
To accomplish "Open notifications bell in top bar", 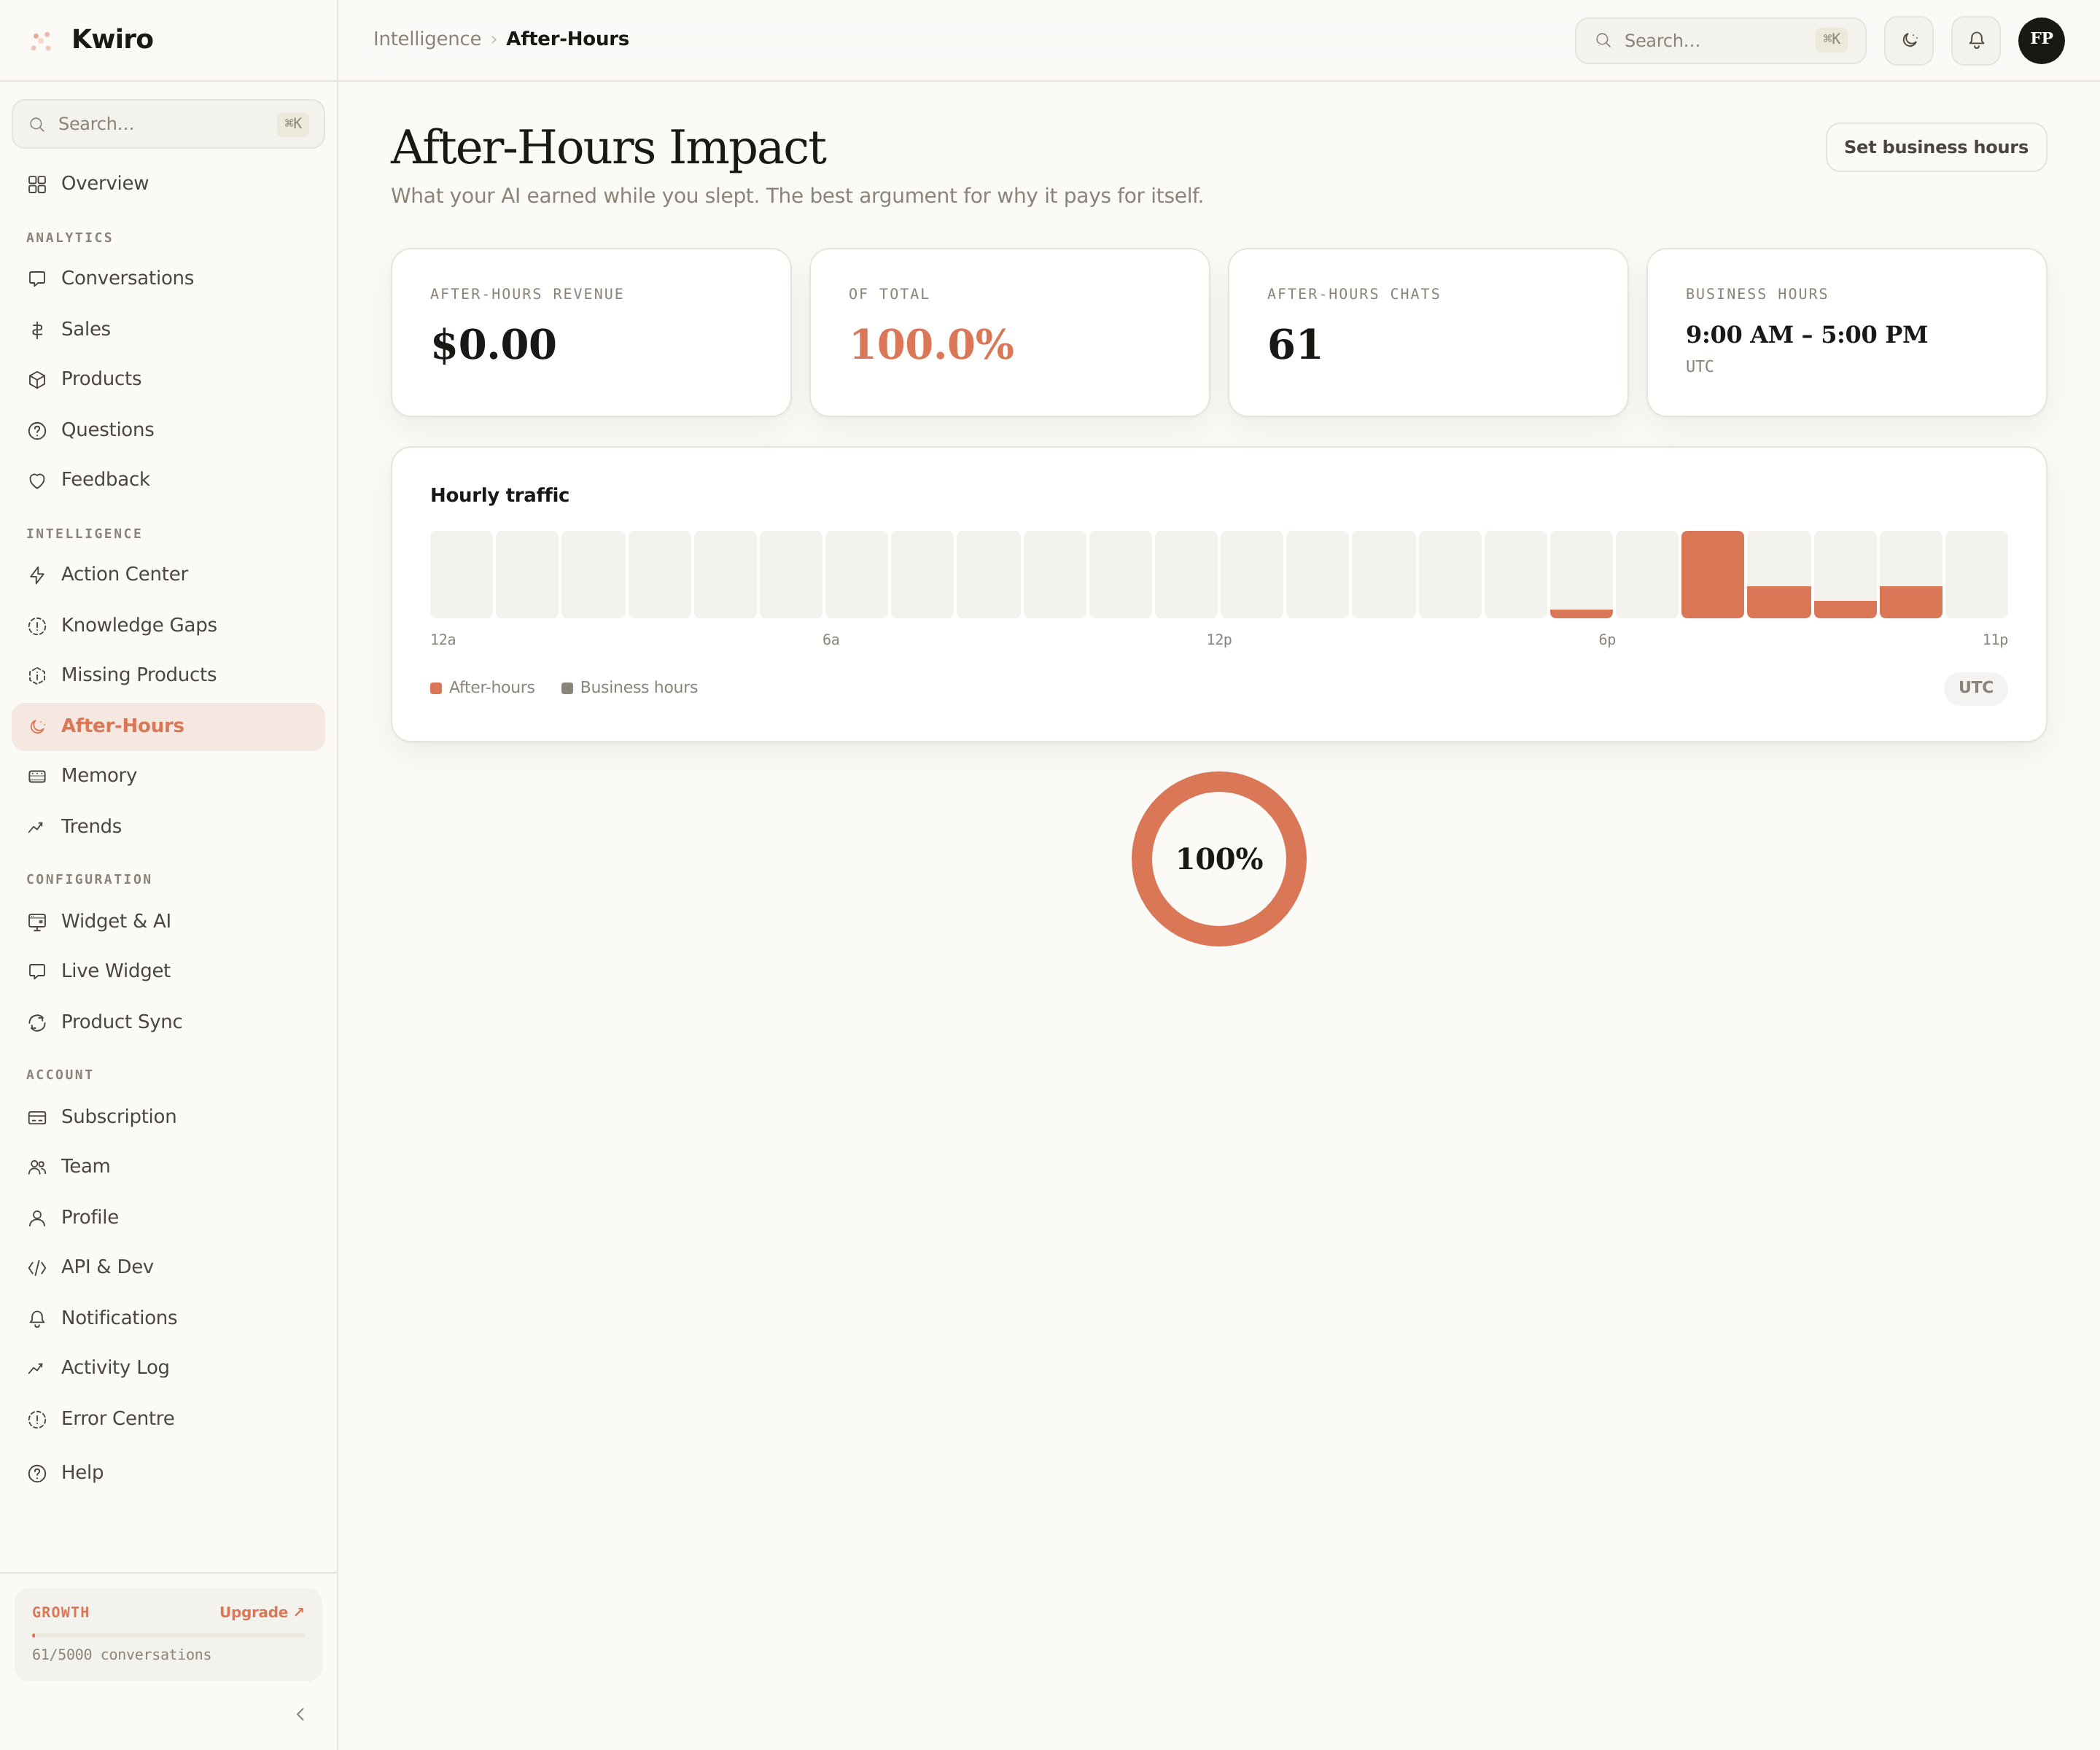I will tap(1976, 41).
